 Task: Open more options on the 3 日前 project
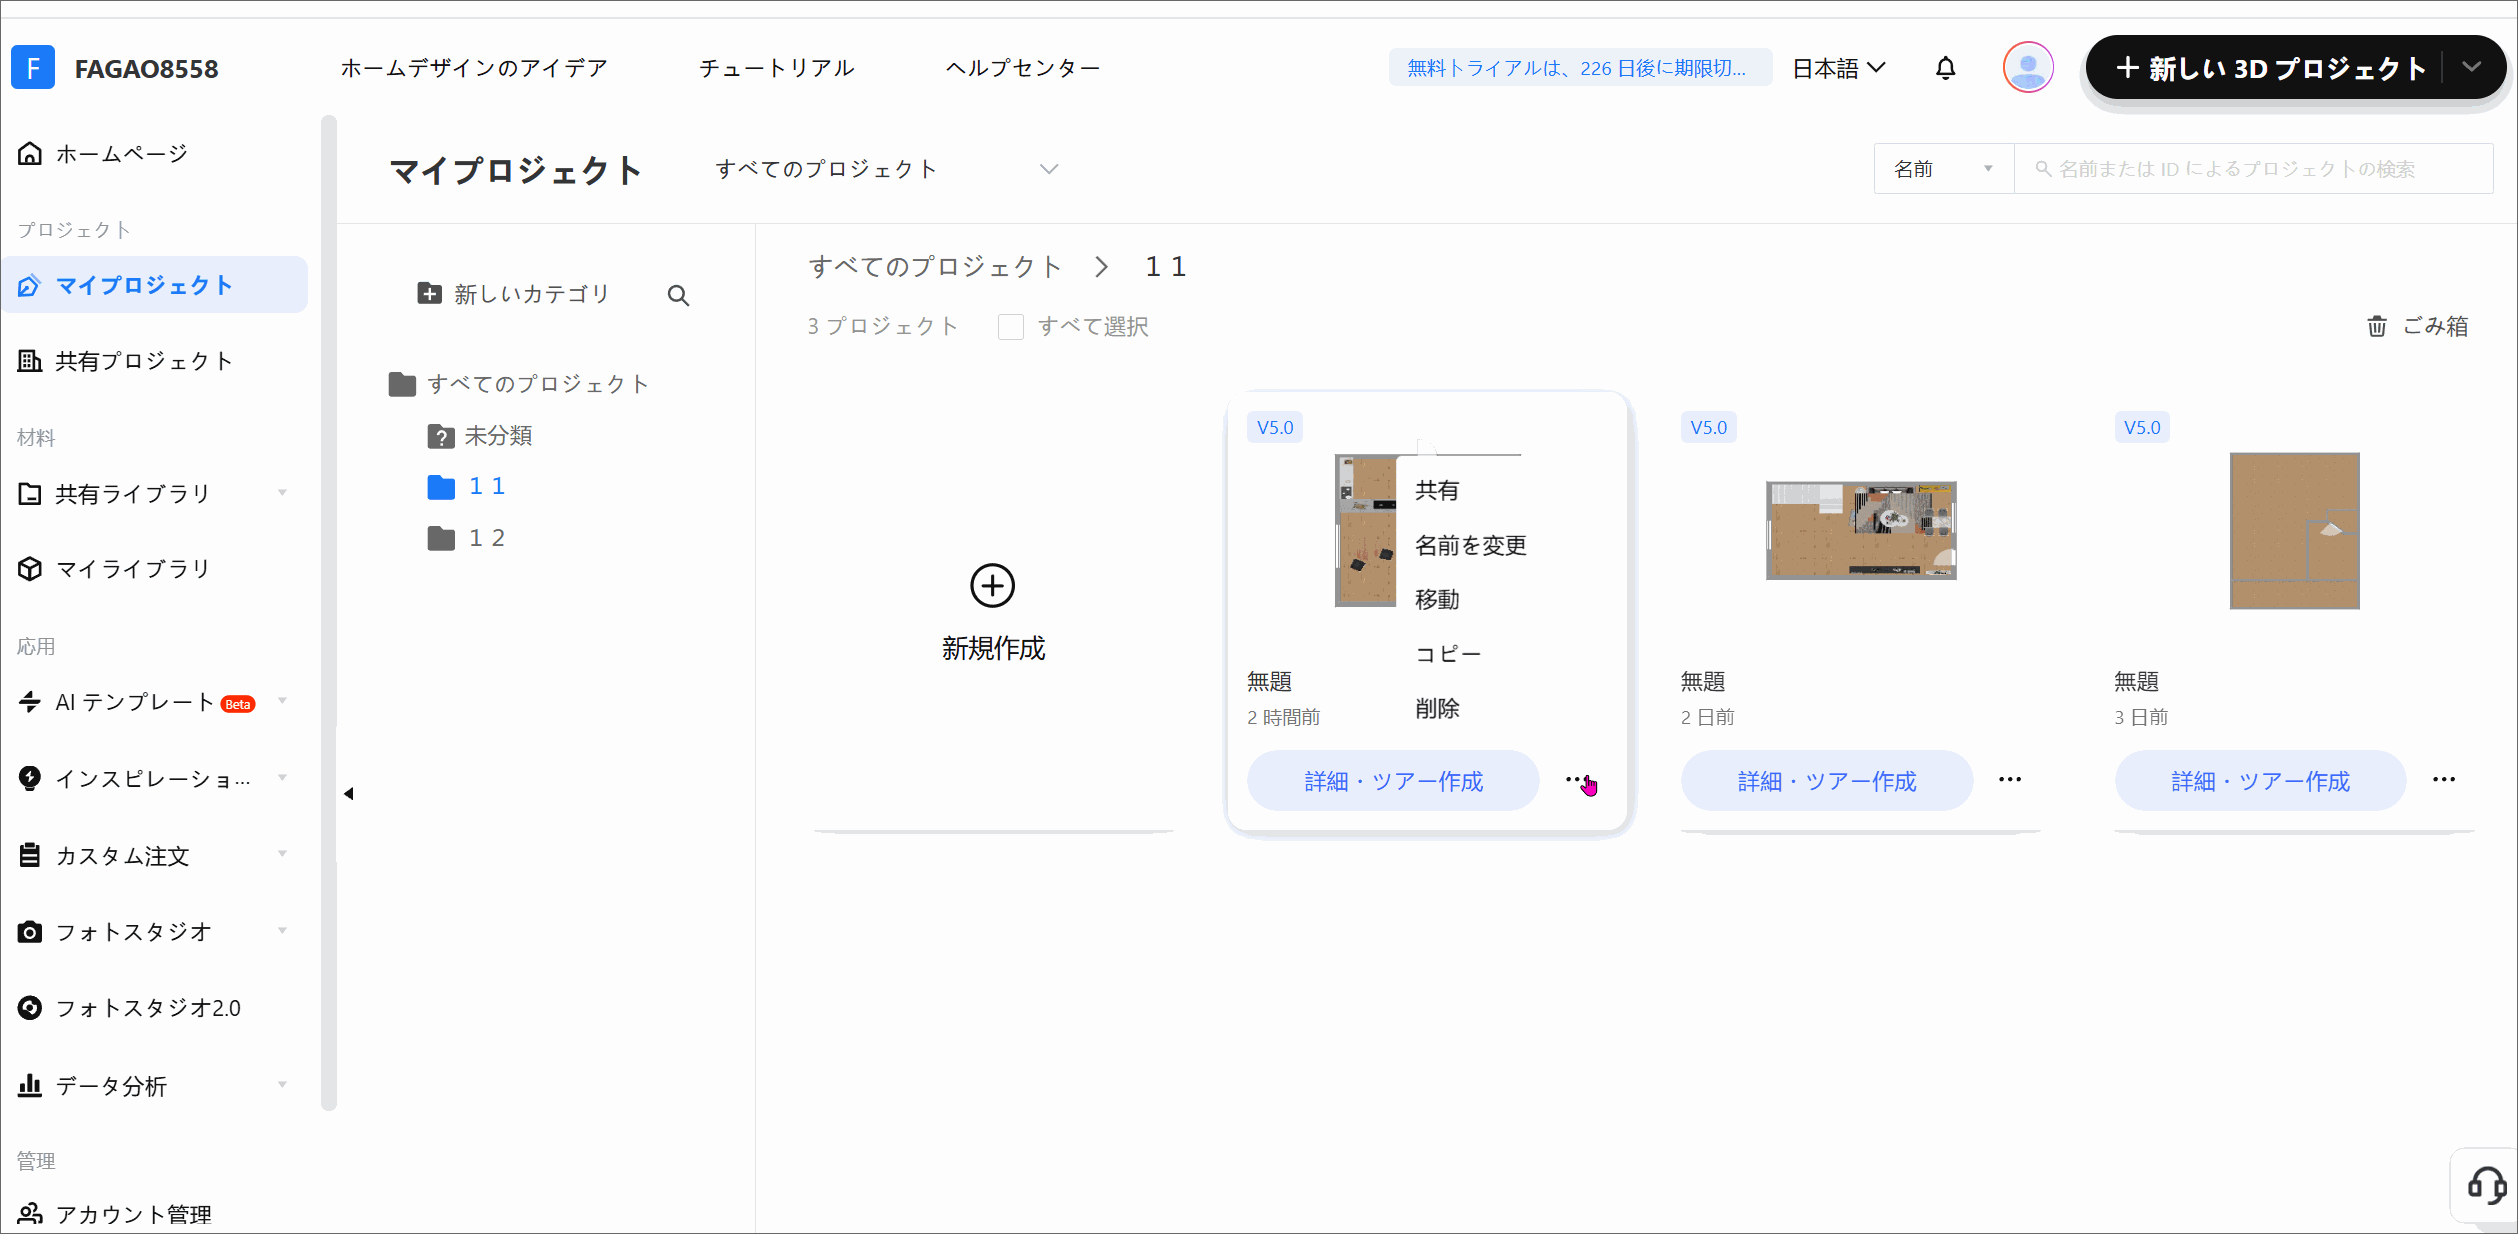(2444, 779)
